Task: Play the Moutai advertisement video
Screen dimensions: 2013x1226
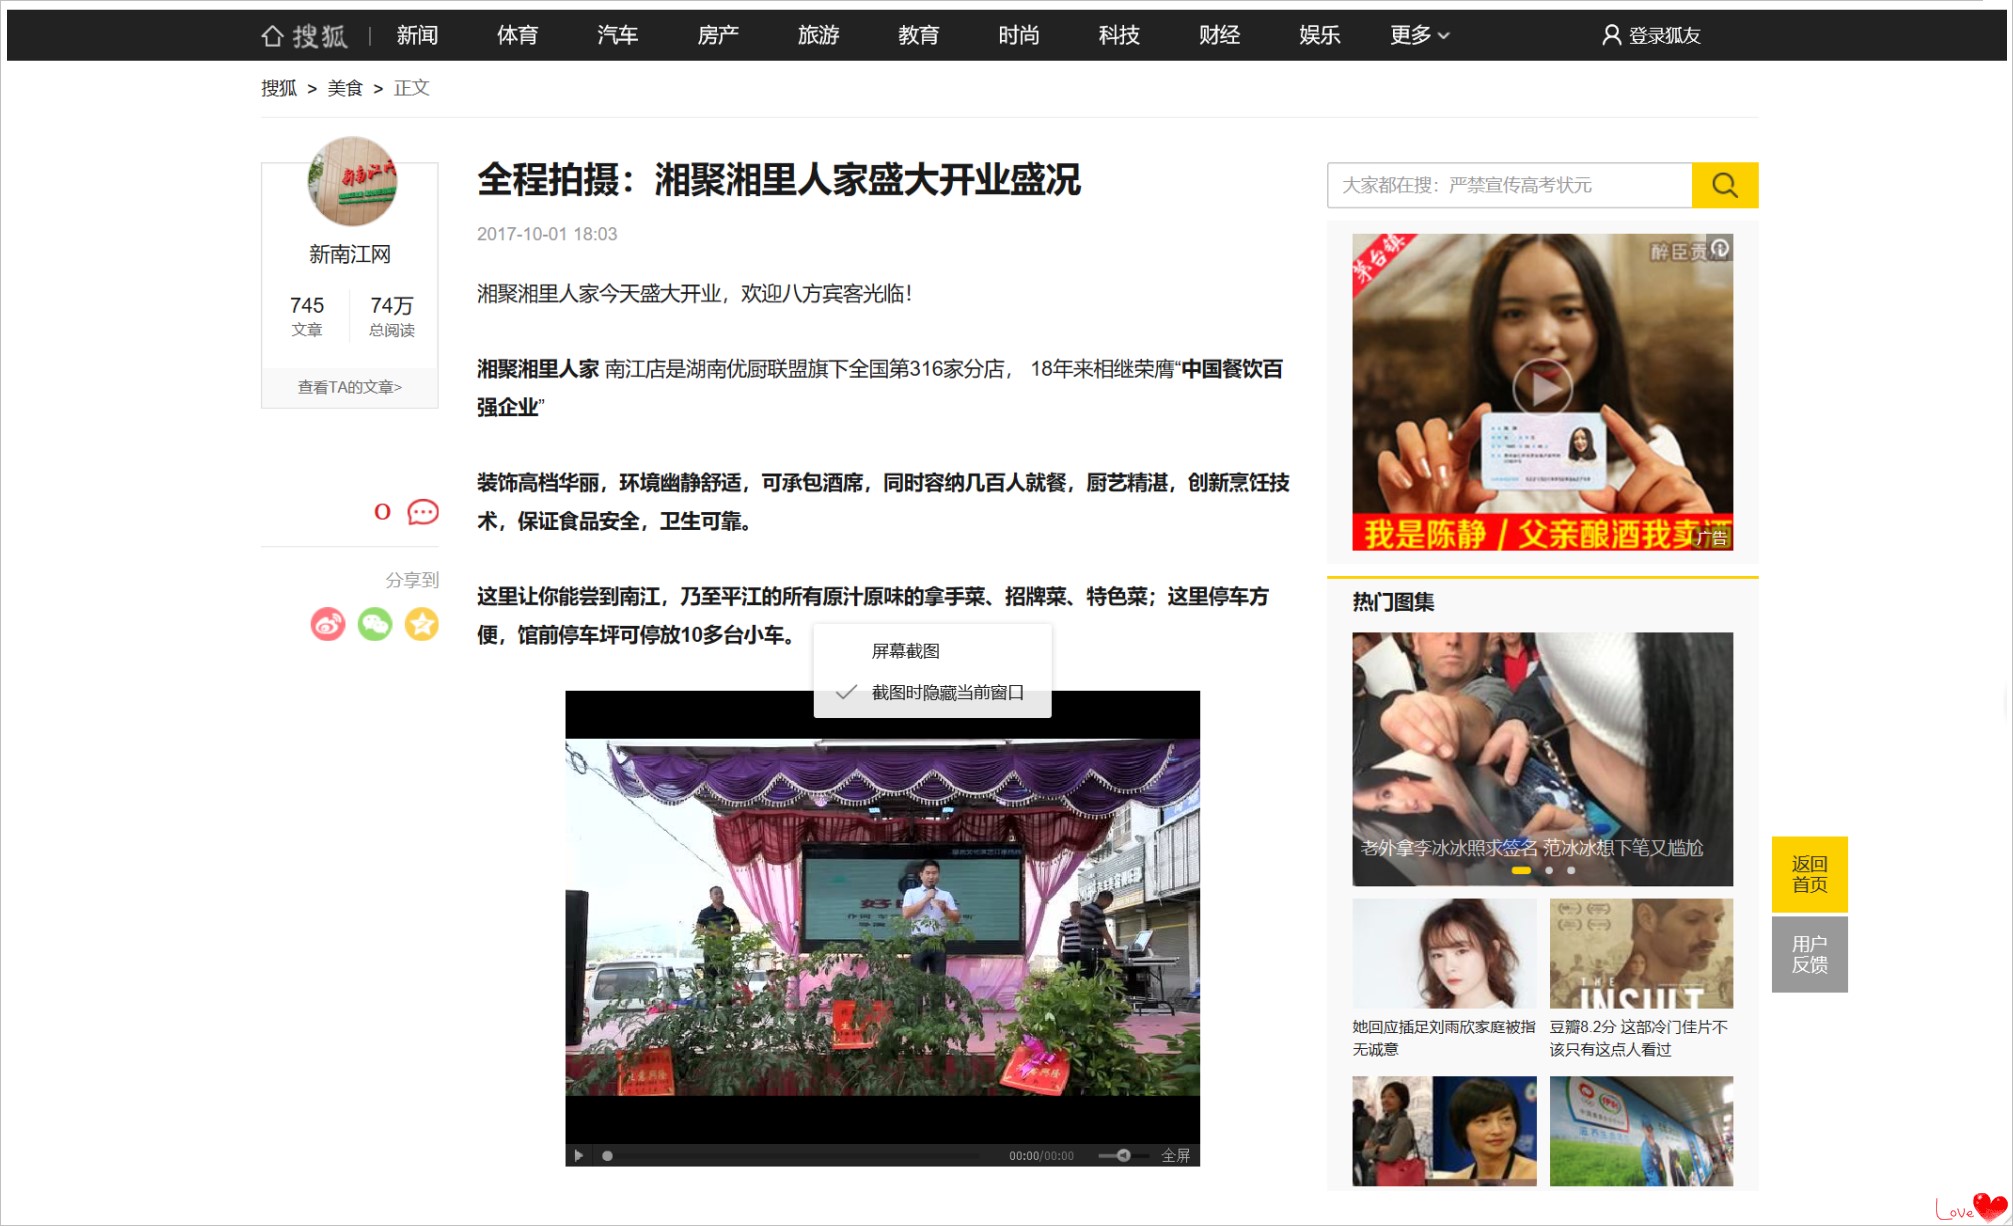Action: tap(1541, 388)
